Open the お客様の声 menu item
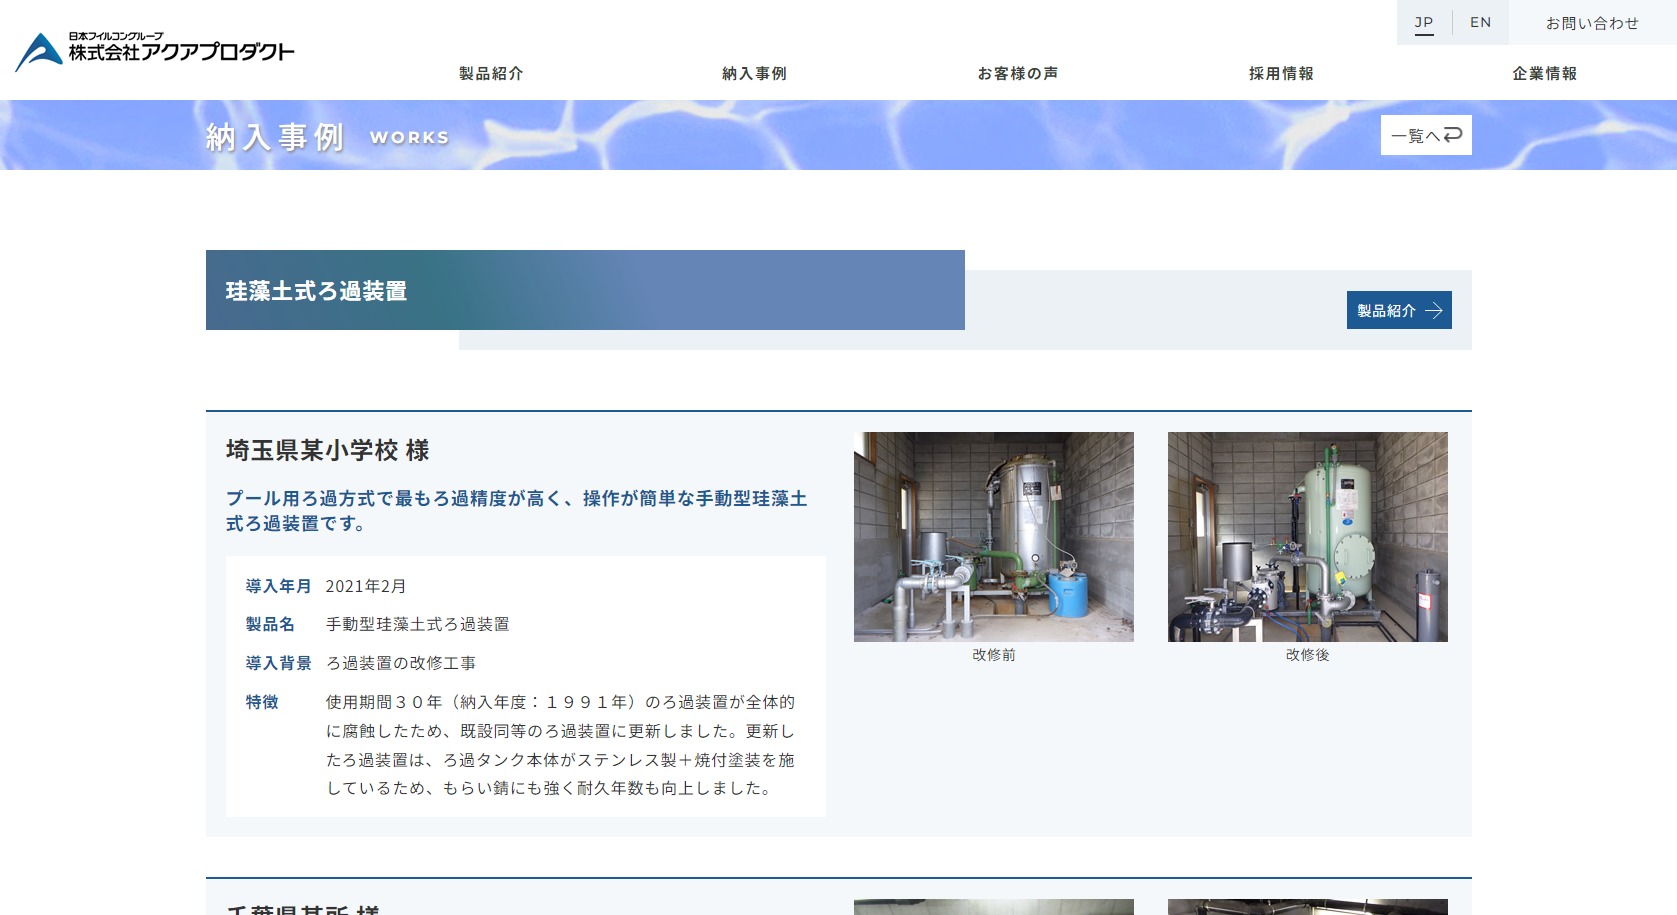 [x=1018, y=74]
